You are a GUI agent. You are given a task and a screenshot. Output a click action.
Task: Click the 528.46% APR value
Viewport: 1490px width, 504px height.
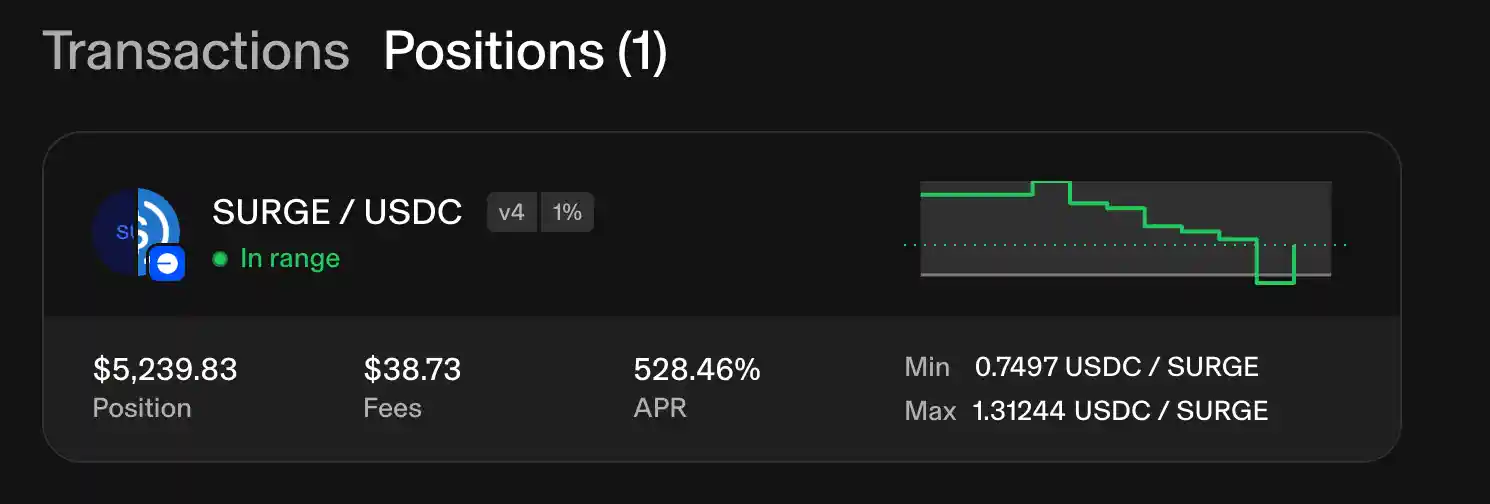[x=697, y=370]
